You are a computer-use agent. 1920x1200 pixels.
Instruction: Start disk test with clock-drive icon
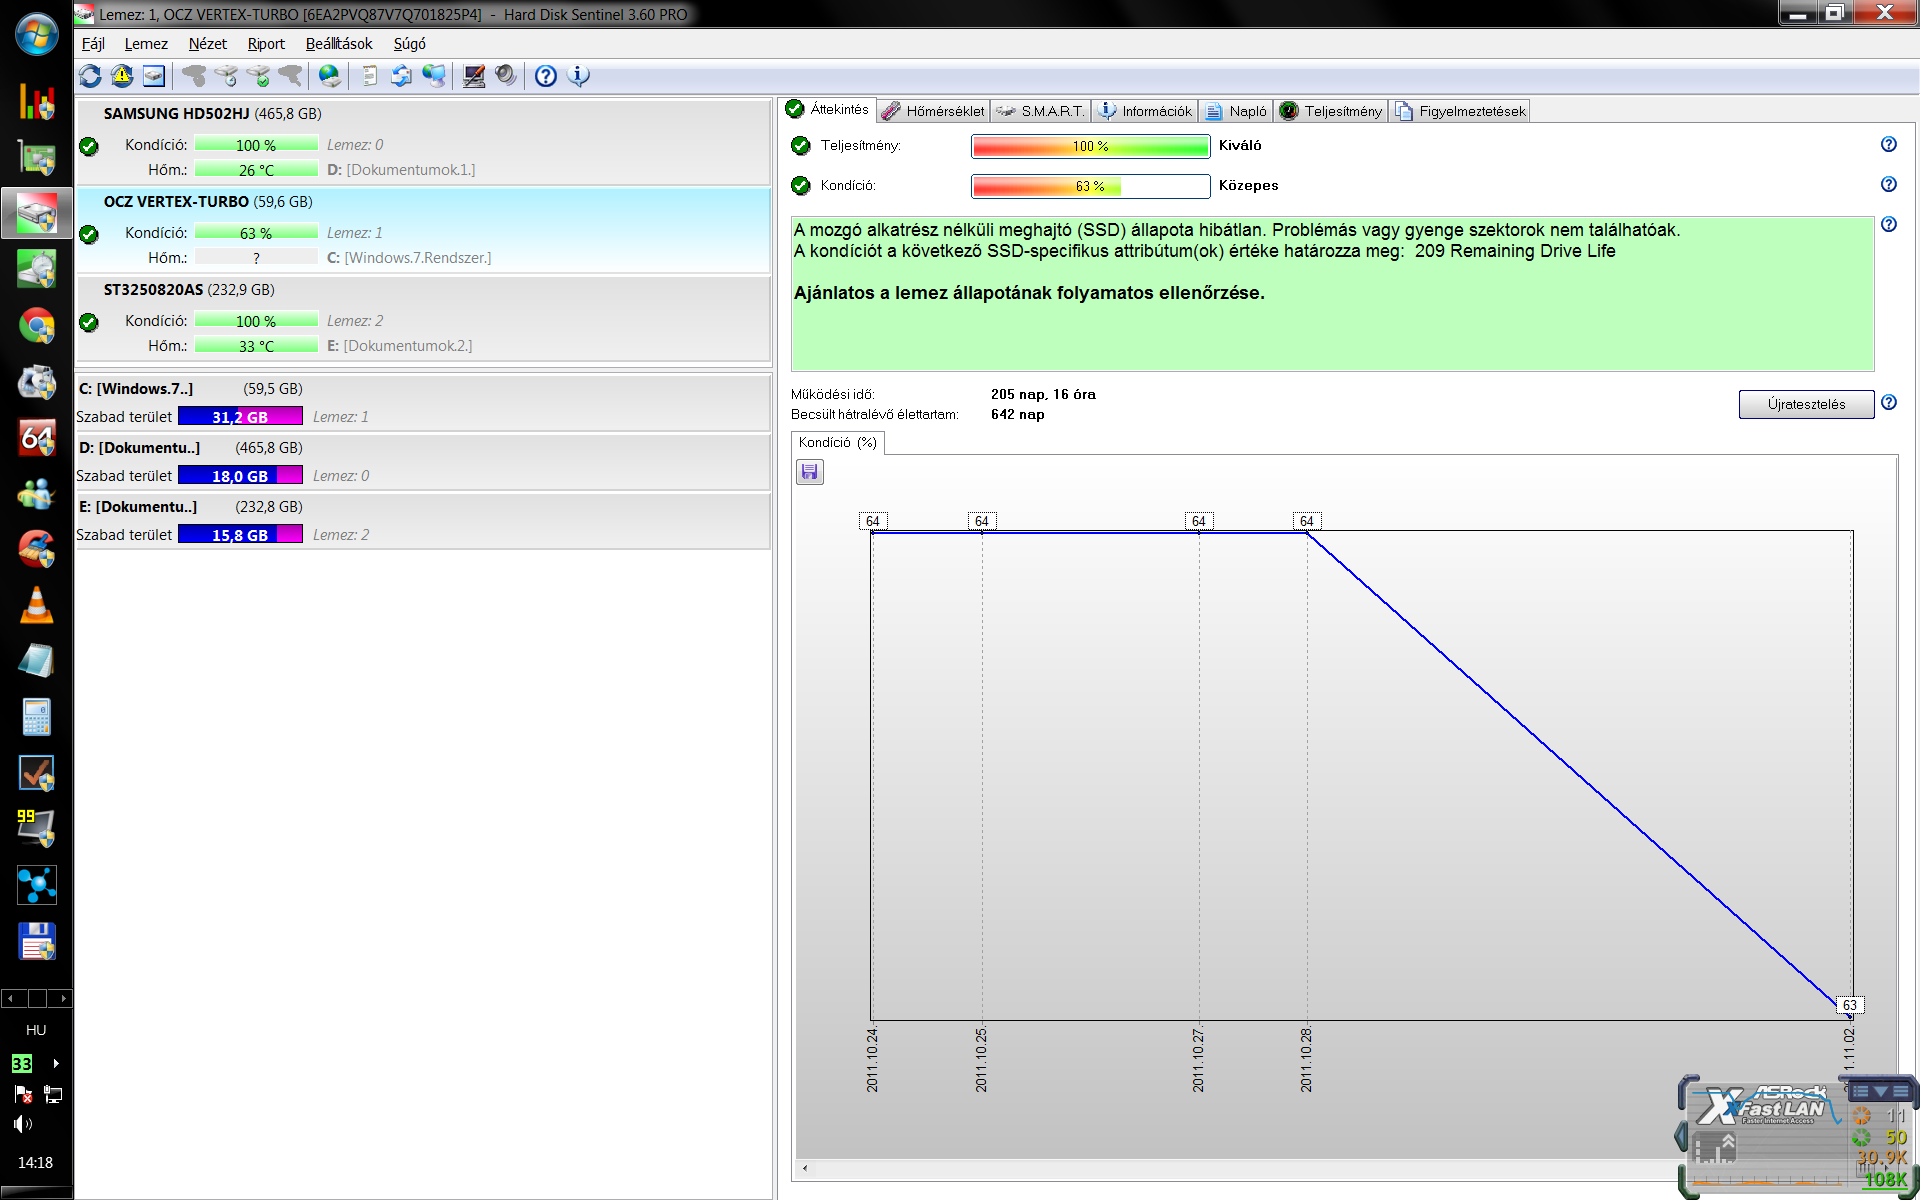click(226, 76)
